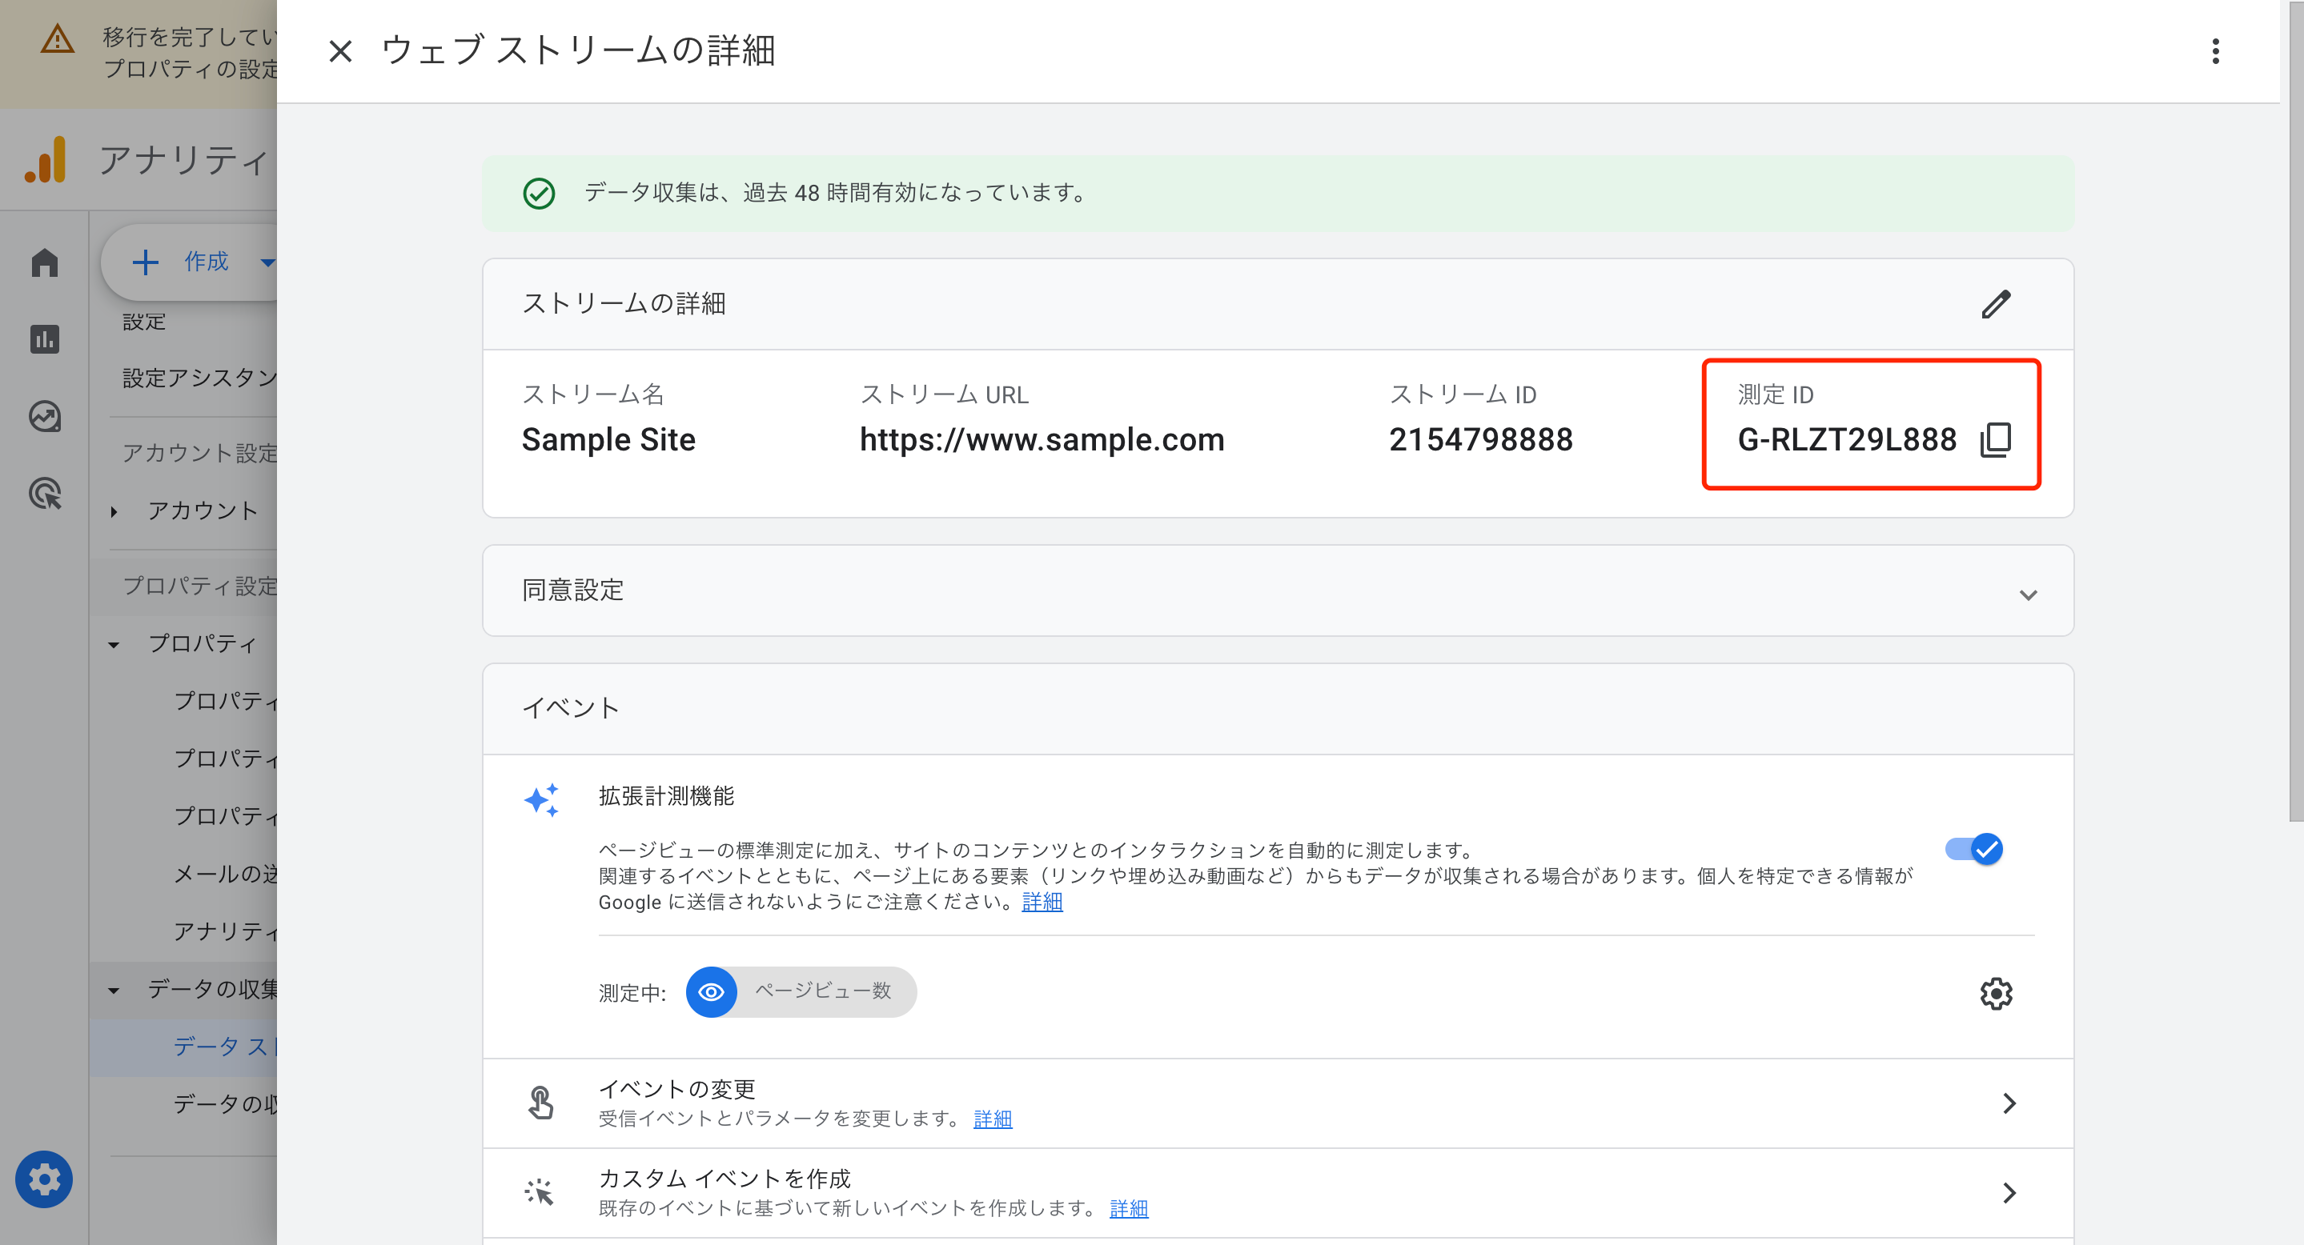This screenshot has height=1245, width=2304.
Task: Close the web stream details panel
Action: click(340, 51)
